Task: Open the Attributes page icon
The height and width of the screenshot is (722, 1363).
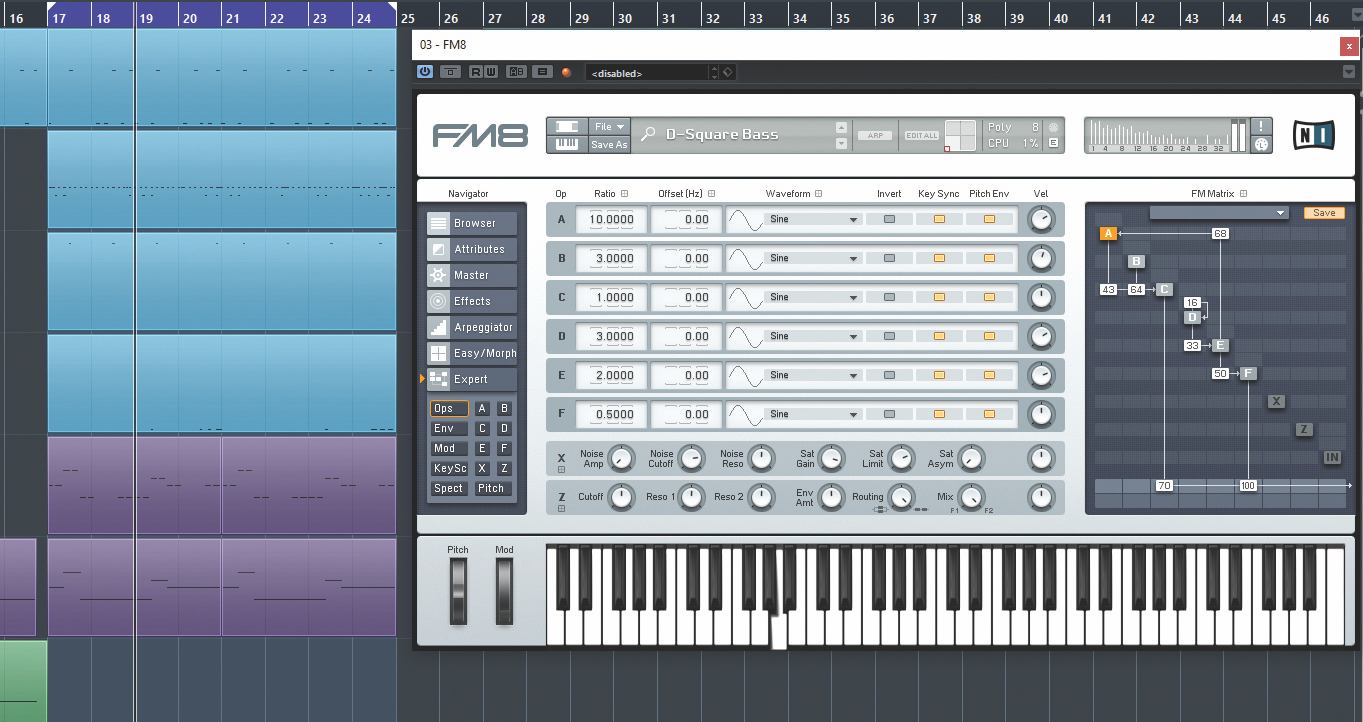Action: pos(438,249)
